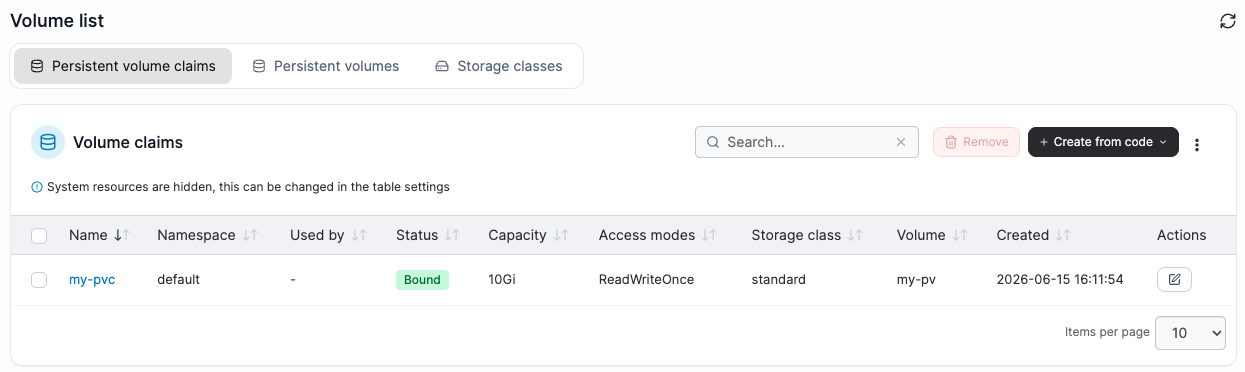Edit the my-pvc claim via action icon
This screenshot has width=1245, height=372.
coord(1174,280)
